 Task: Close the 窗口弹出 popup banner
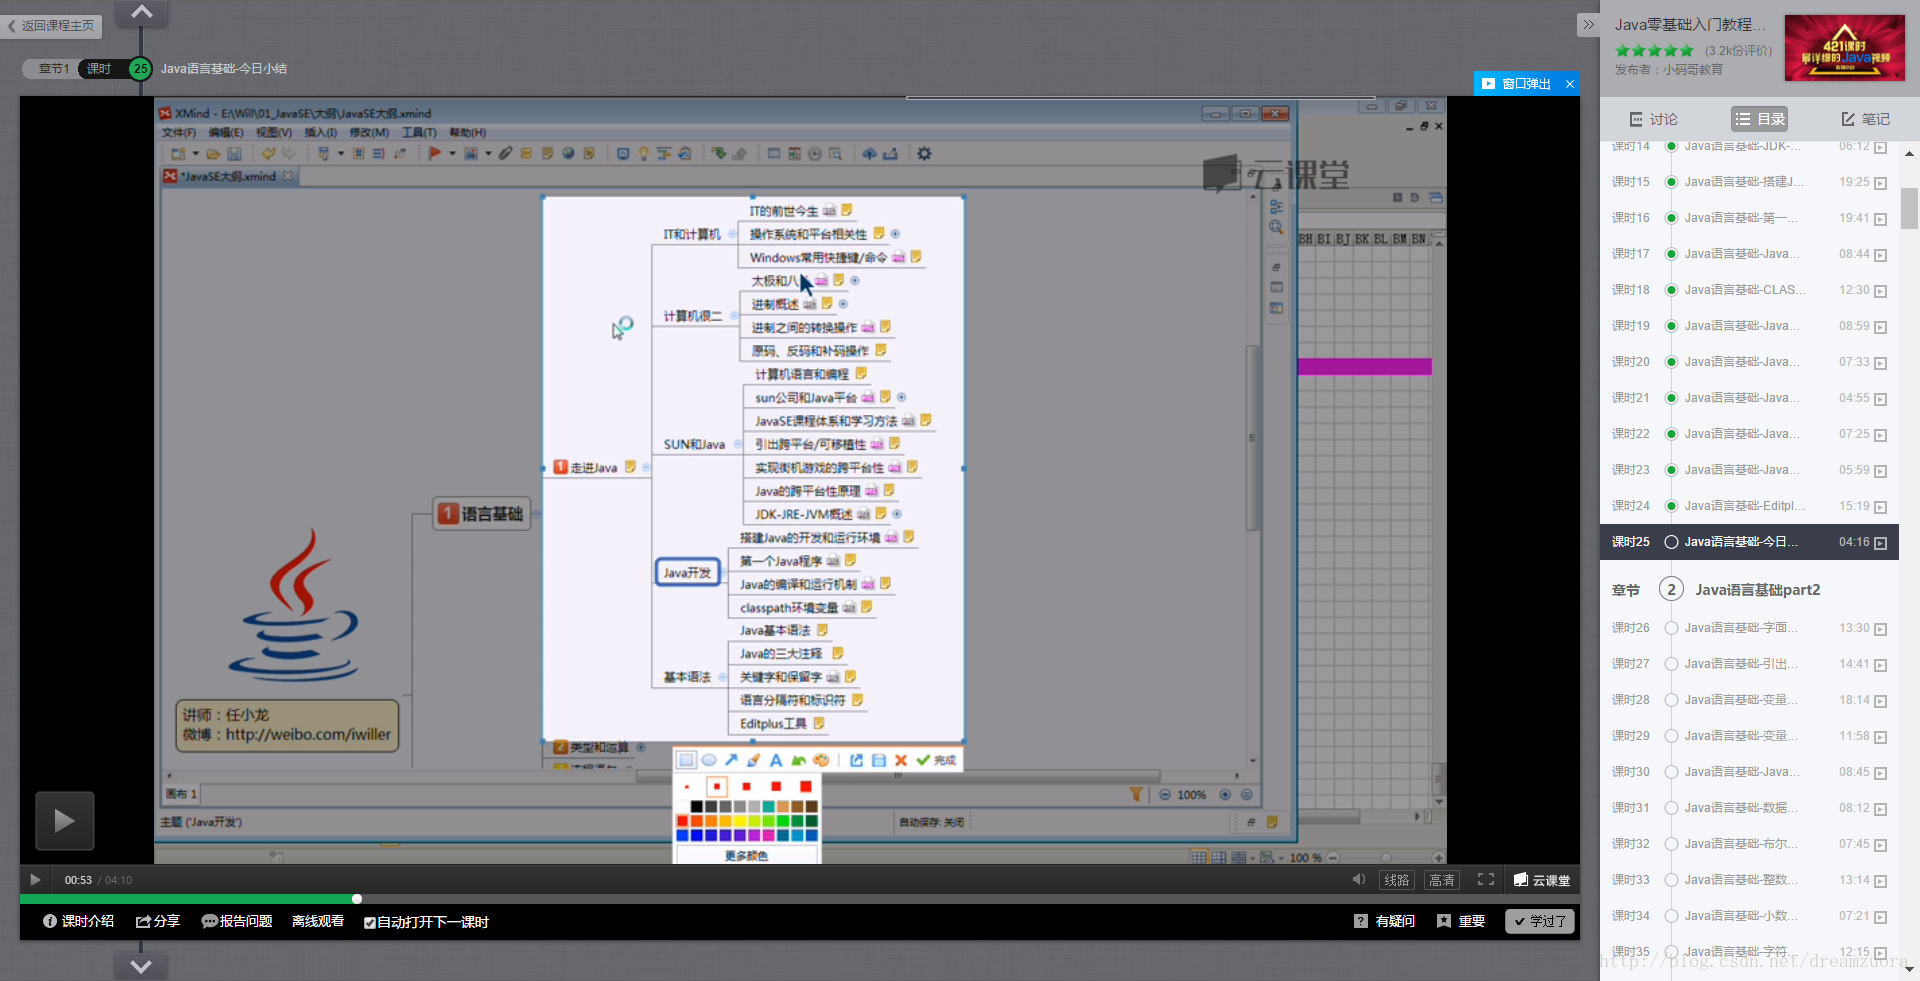[x=1570, y=84]
